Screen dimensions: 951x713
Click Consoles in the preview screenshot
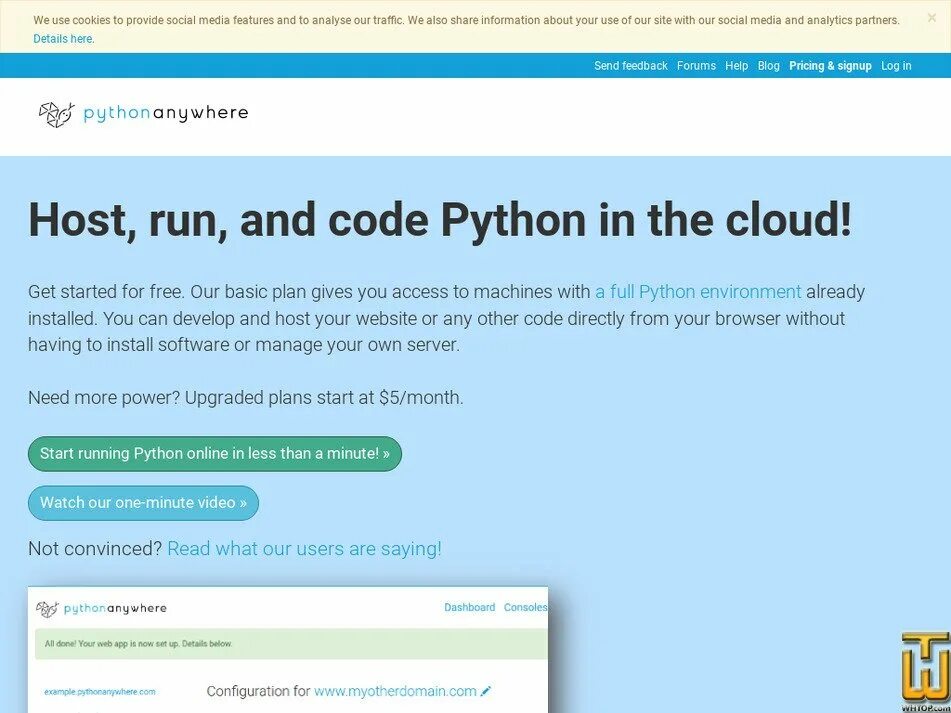(525, 608)
